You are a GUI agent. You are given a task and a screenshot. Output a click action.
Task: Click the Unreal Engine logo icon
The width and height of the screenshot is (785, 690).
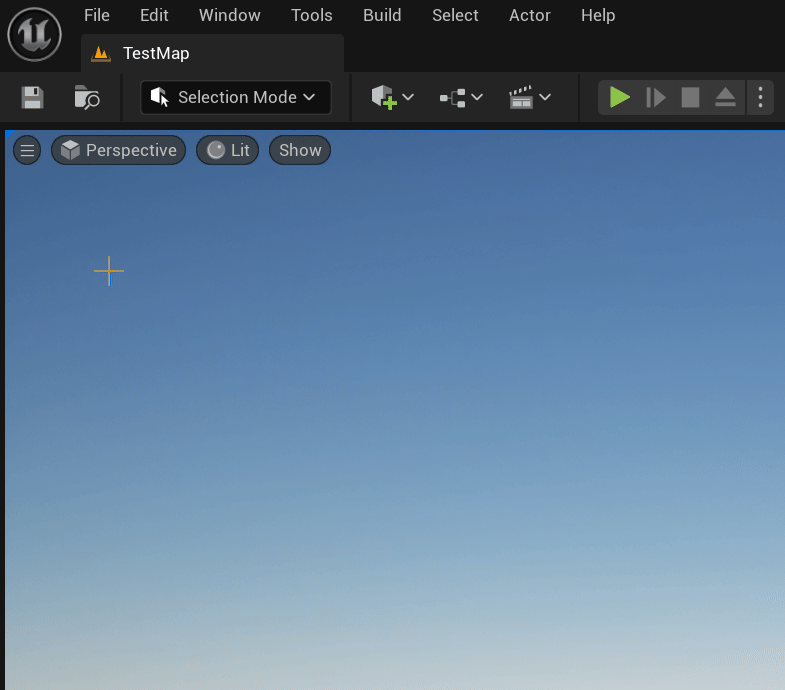point(35,34)
